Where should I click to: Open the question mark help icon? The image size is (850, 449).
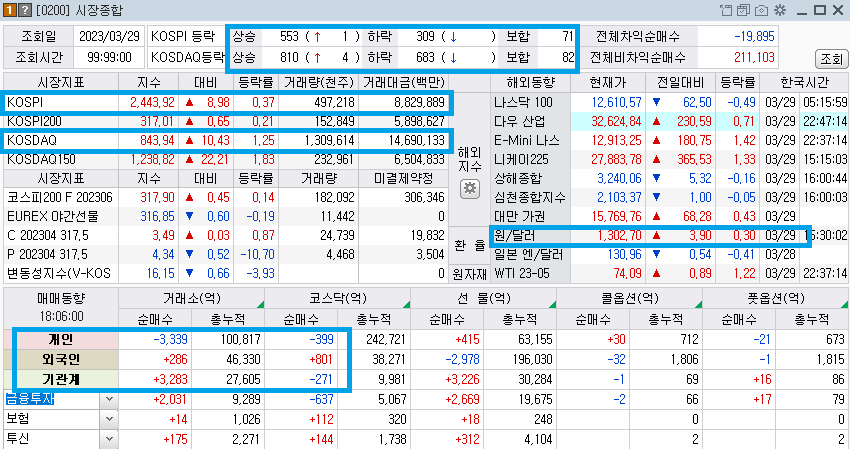pos(24,10)
